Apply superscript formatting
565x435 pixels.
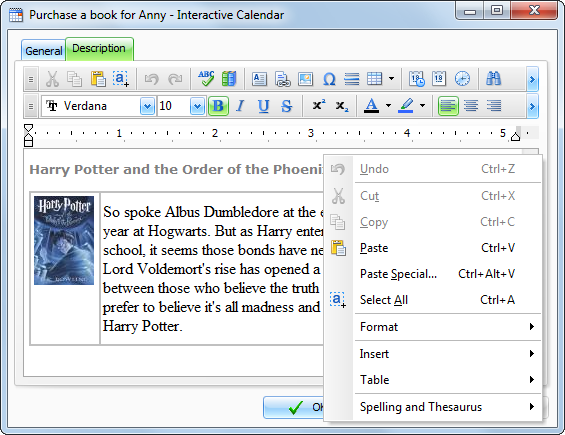319,105
